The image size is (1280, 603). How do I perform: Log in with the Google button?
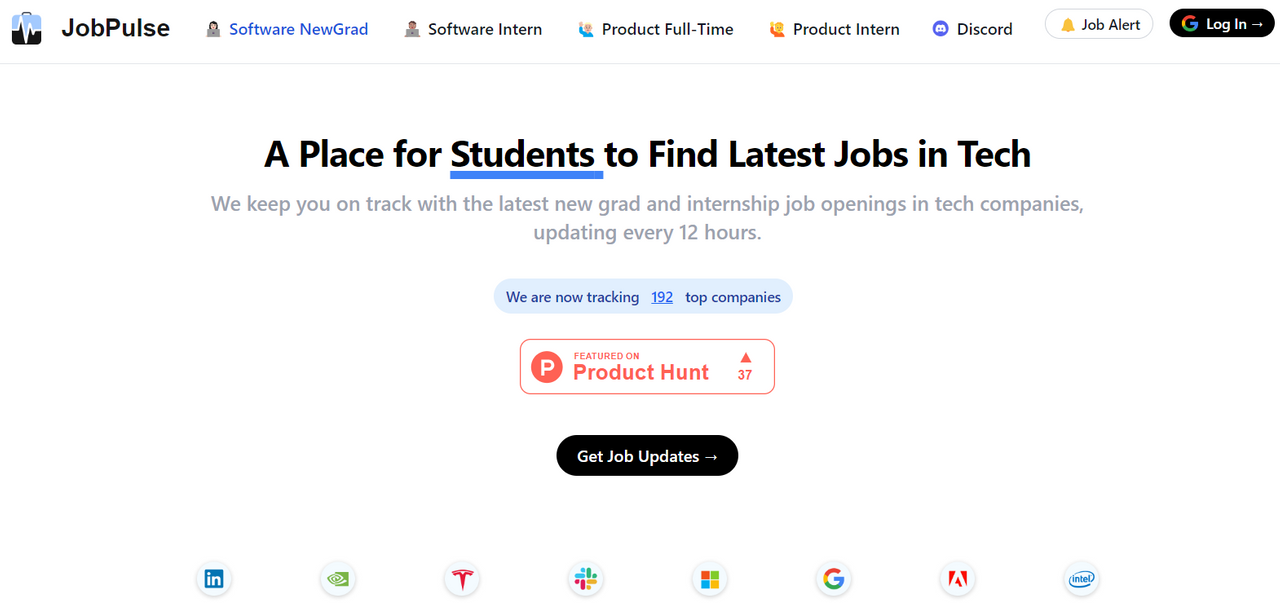[1222, 24]
